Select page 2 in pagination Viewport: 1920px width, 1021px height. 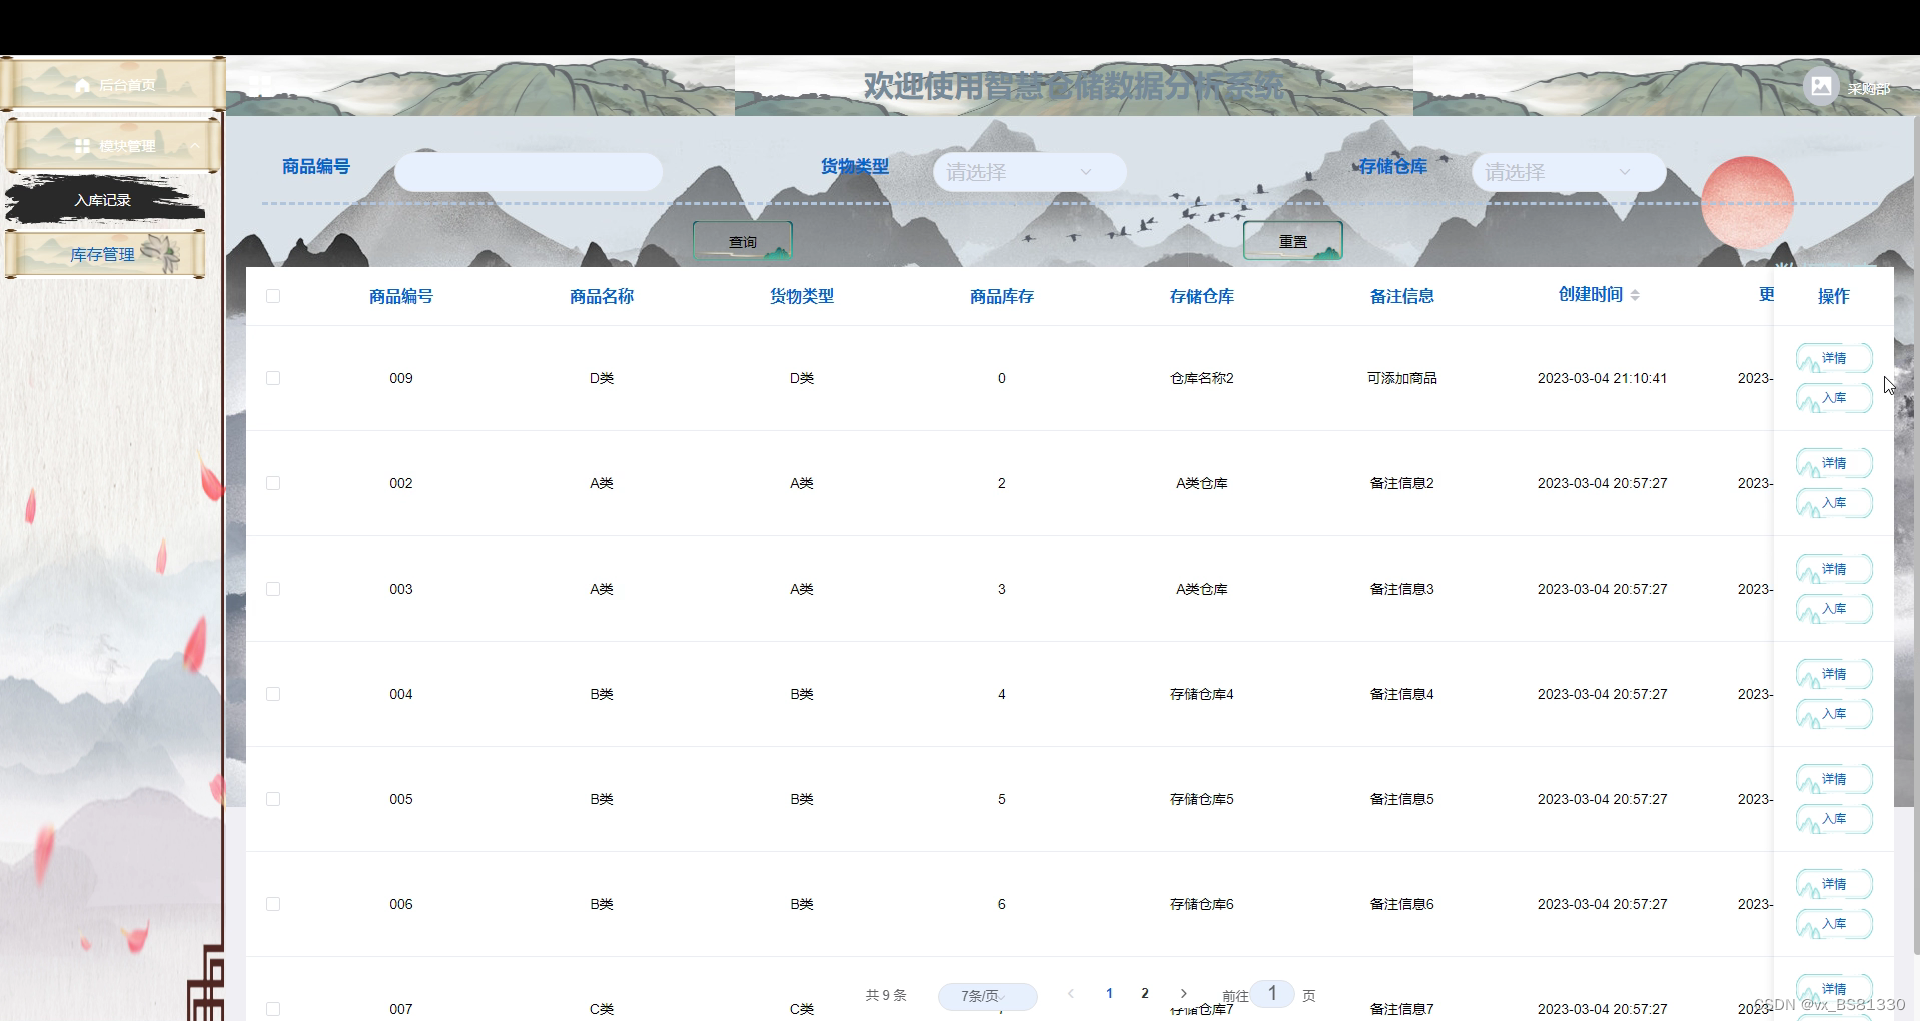[x=1145, y=994]
